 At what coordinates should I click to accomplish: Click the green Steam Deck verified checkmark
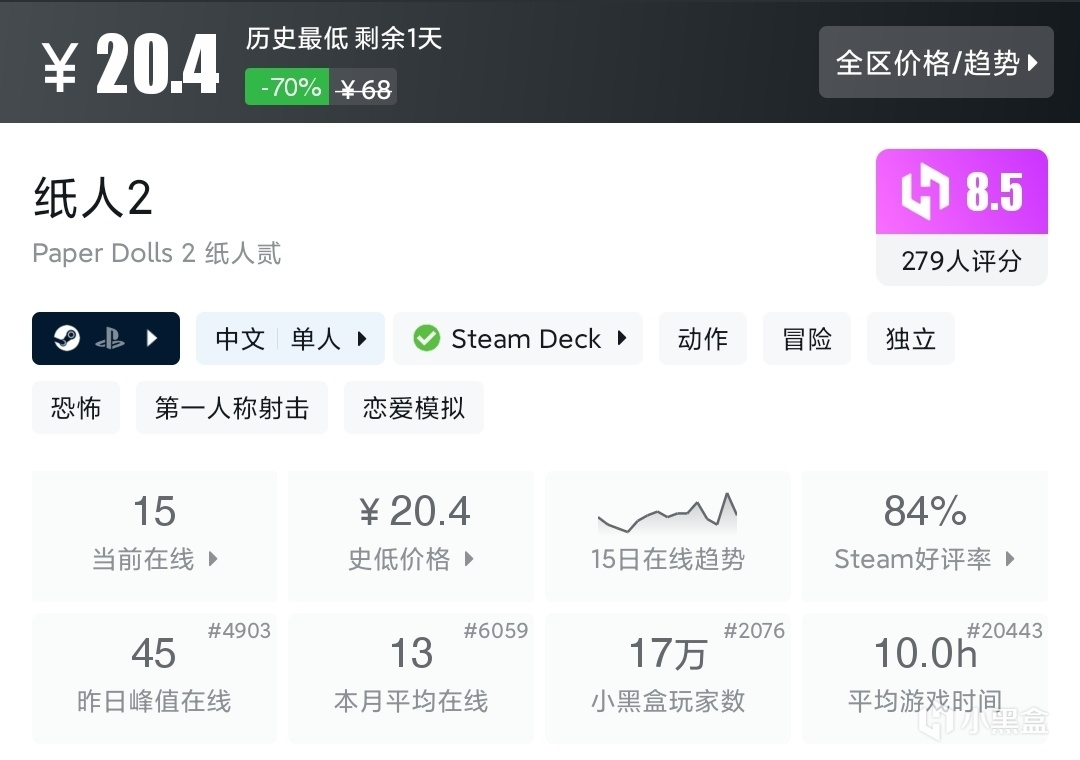426,339
